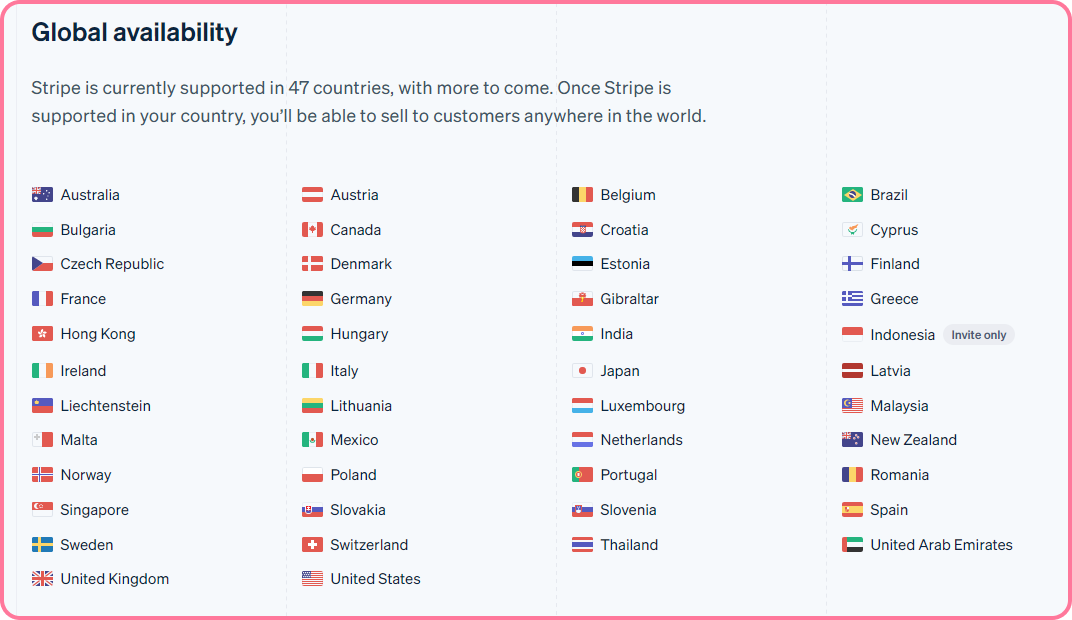Open the United States country link
This screenshot has height=620, width=1072.
pyautogui.click(x=375, y=579)
